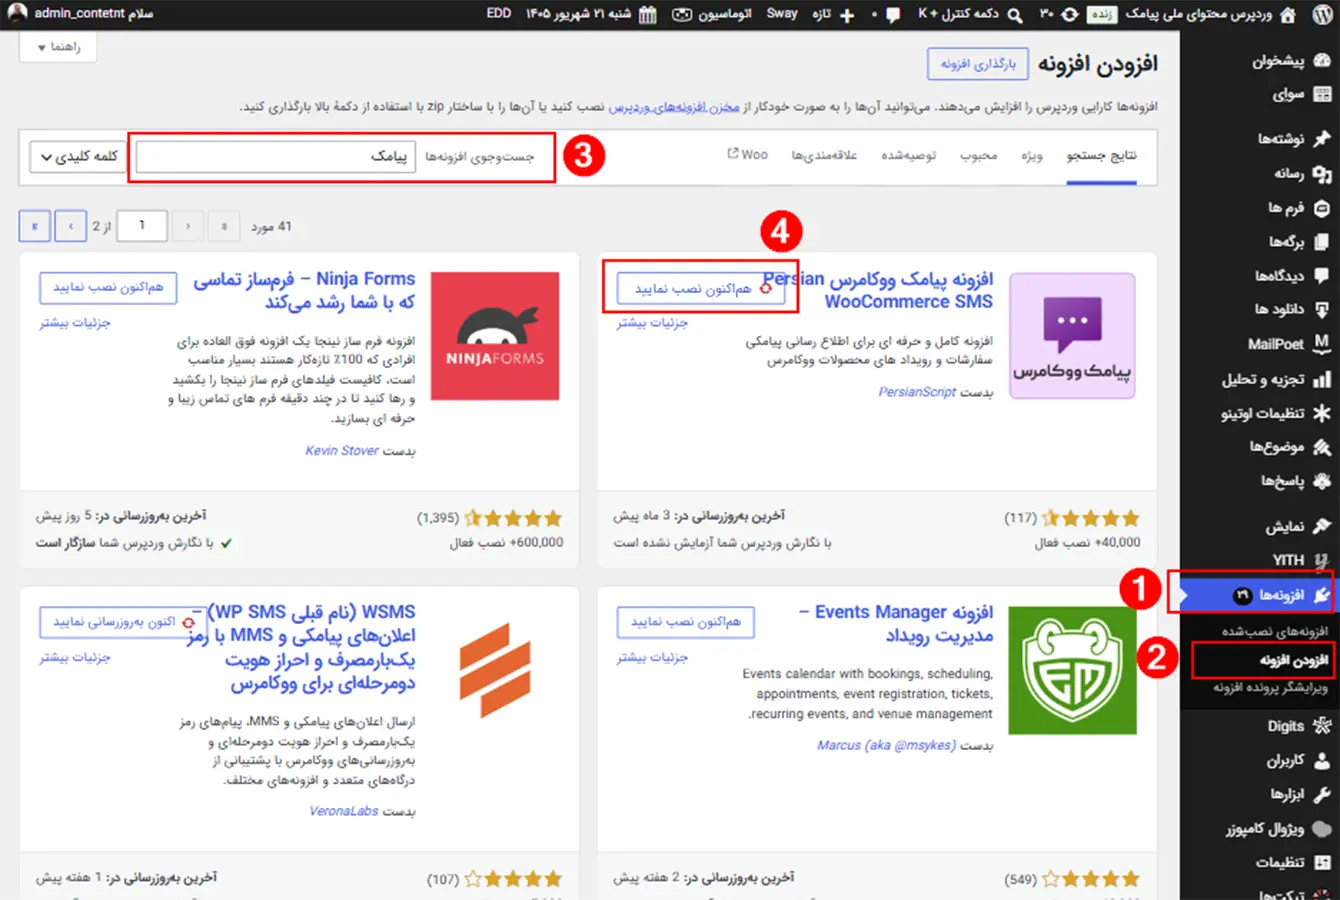
Task: Switch to the ویژه featured tab
Action: [x=1031, y=156]
